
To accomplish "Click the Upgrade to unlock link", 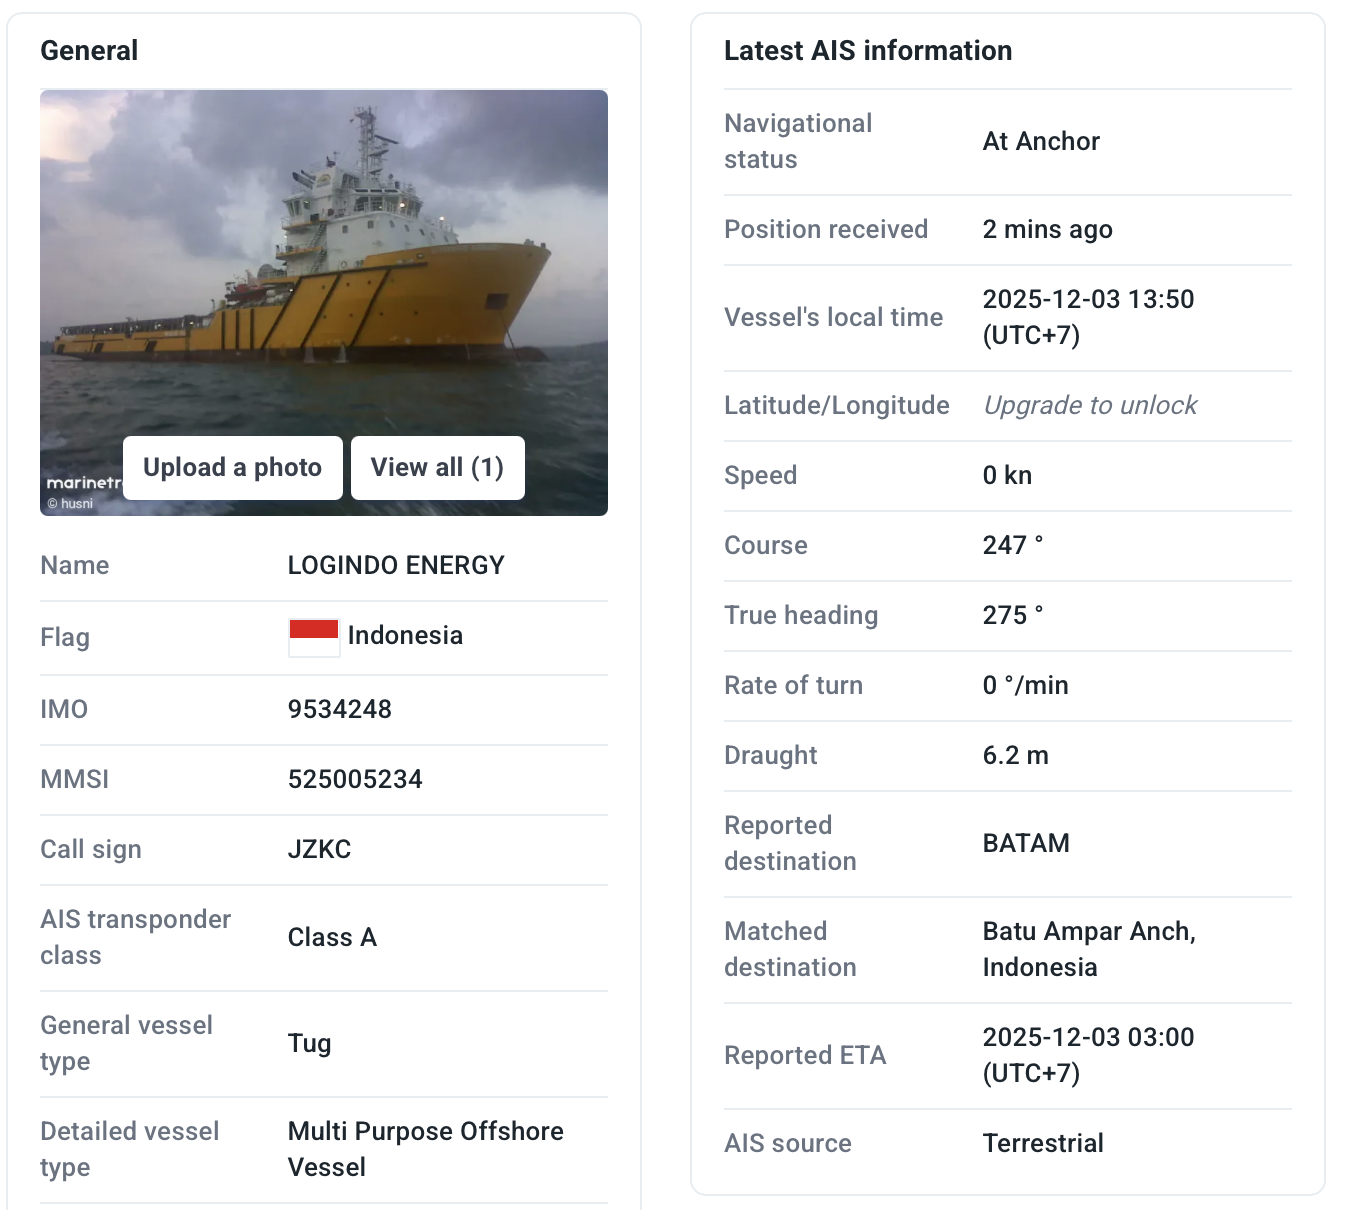I will click(x=1089, y=405).
